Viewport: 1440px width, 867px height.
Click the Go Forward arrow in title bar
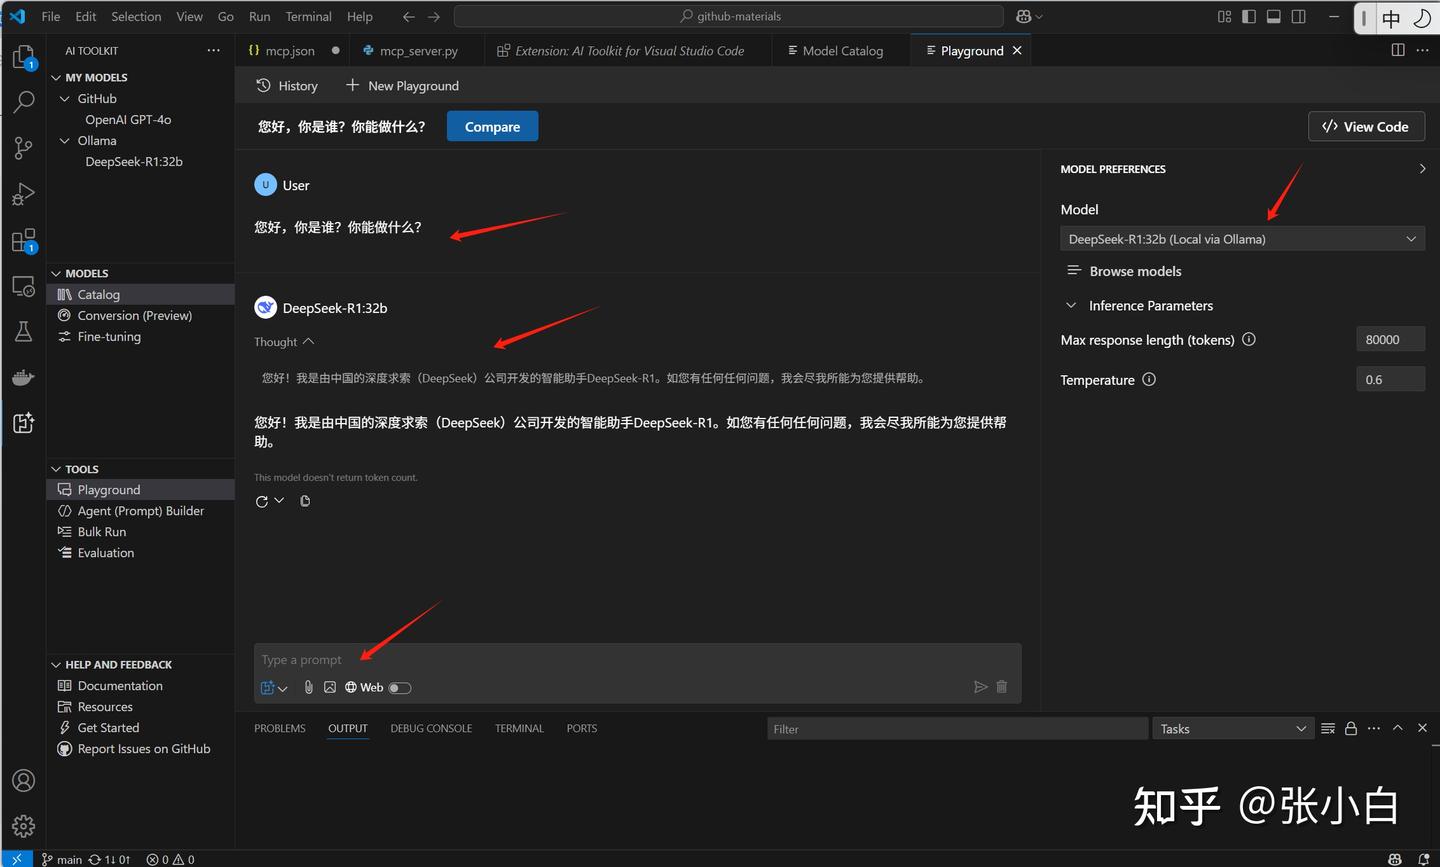434,17
